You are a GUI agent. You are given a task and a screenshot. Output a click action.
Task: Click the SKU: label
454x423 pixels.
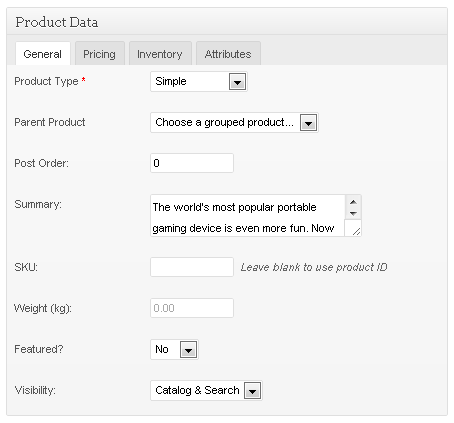point(26,267)
